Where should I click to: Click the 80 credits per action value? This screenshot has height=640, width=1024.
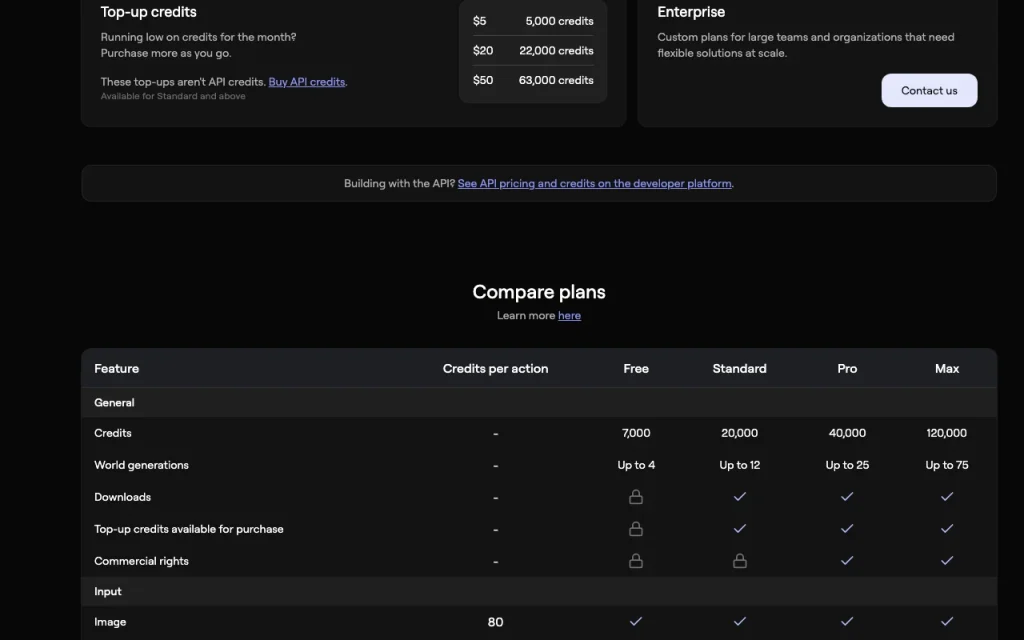(x=495, y=622)
